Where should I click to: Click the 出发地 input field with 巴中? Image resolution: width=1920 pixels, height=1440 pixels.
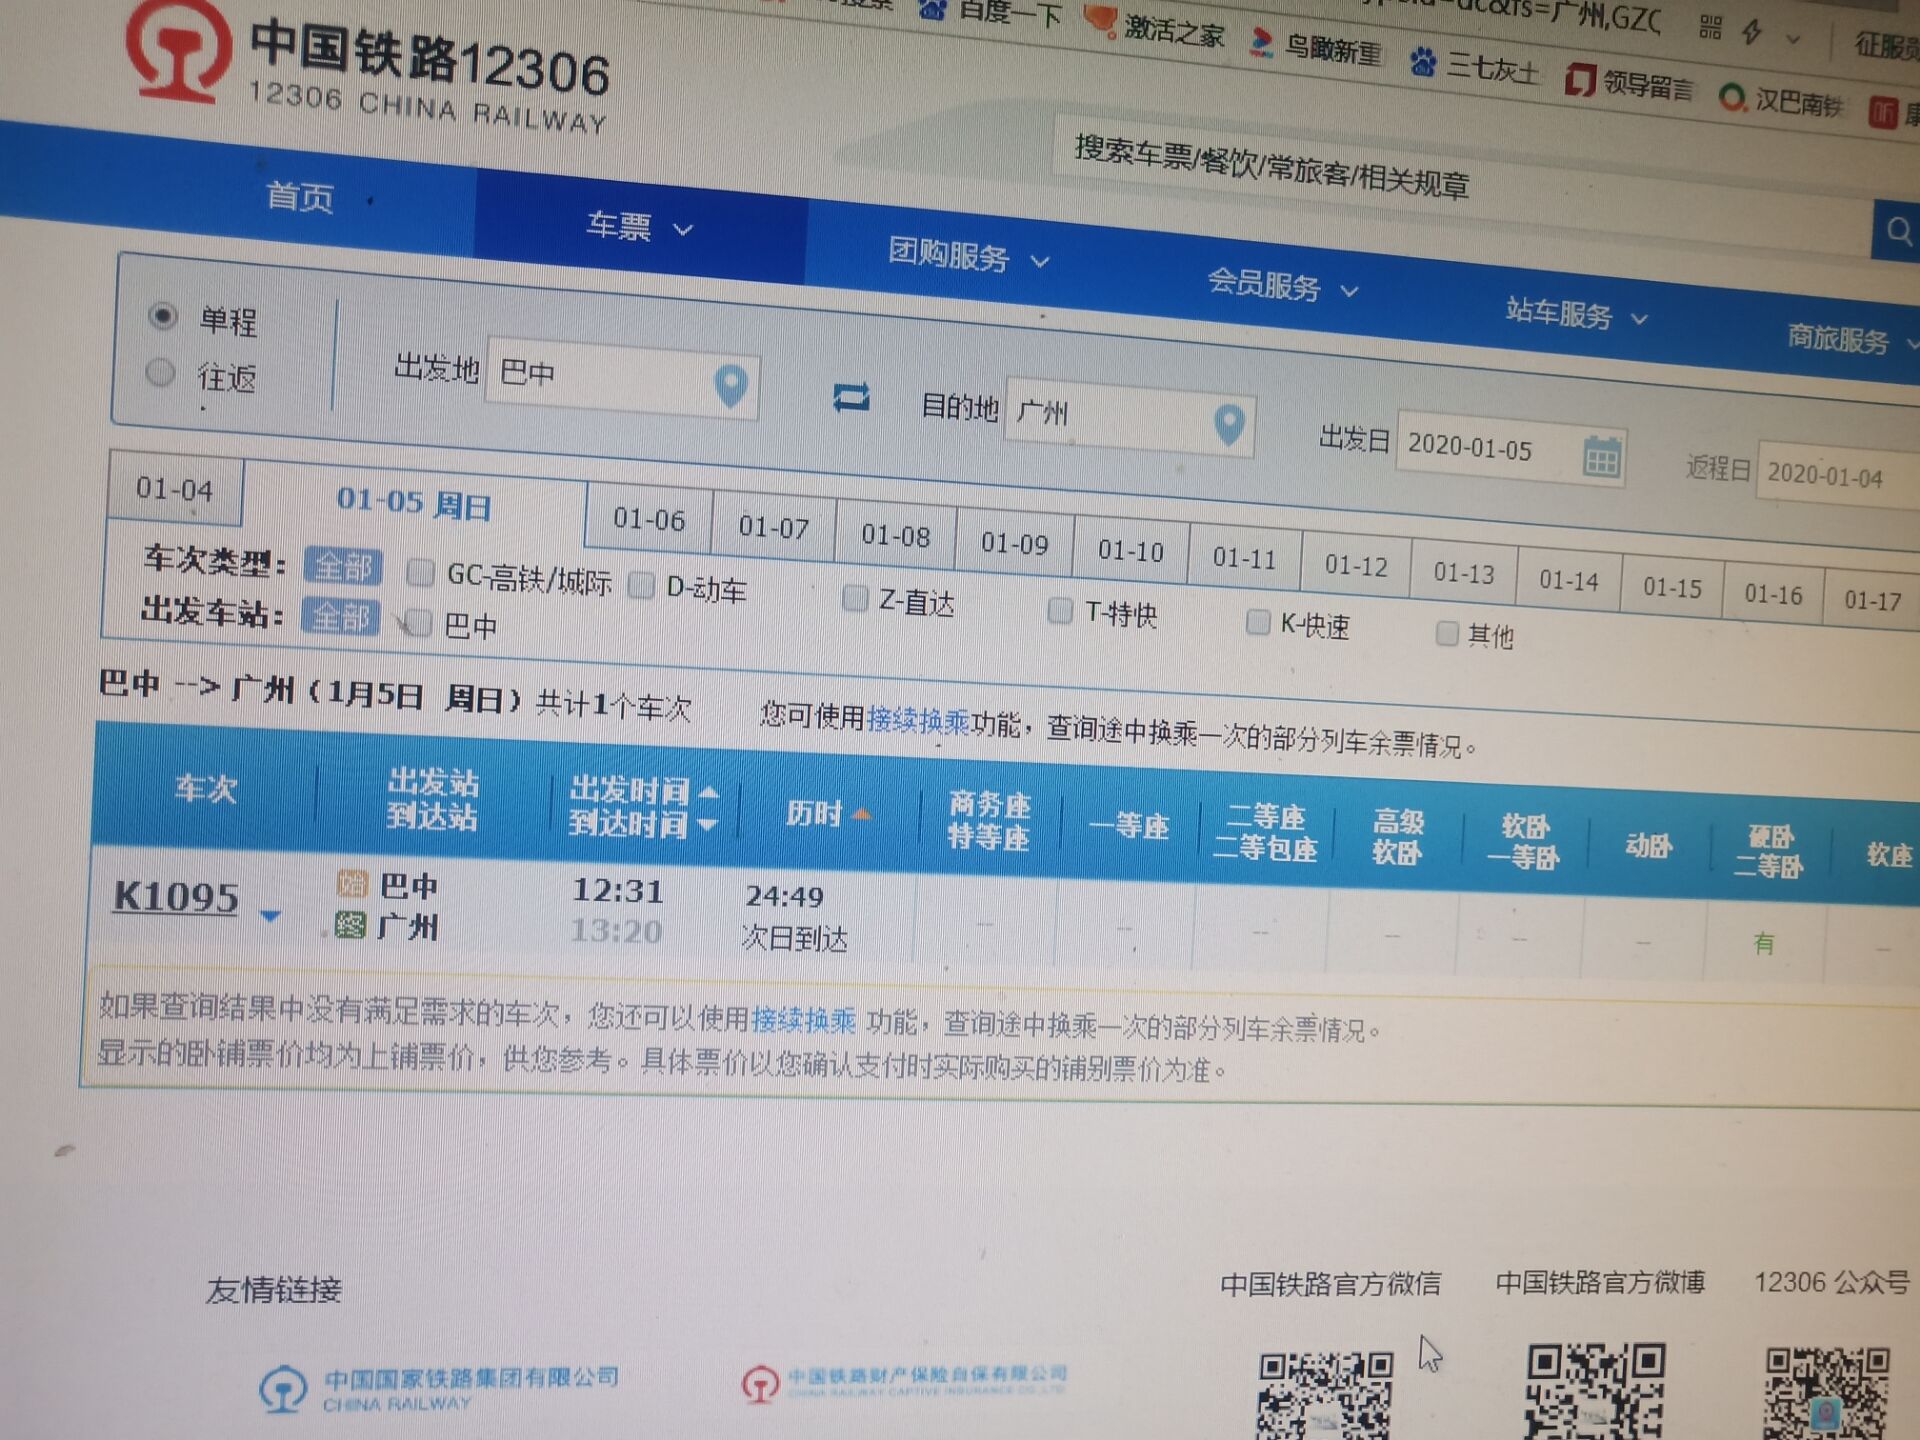click(x=621, y=381)
